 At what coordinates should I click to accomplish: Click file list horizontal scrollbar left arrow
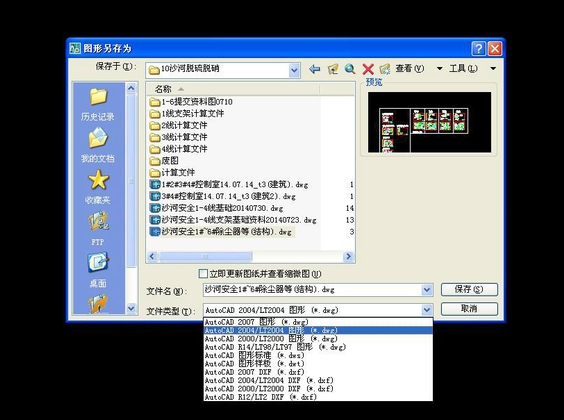[152, 256]
